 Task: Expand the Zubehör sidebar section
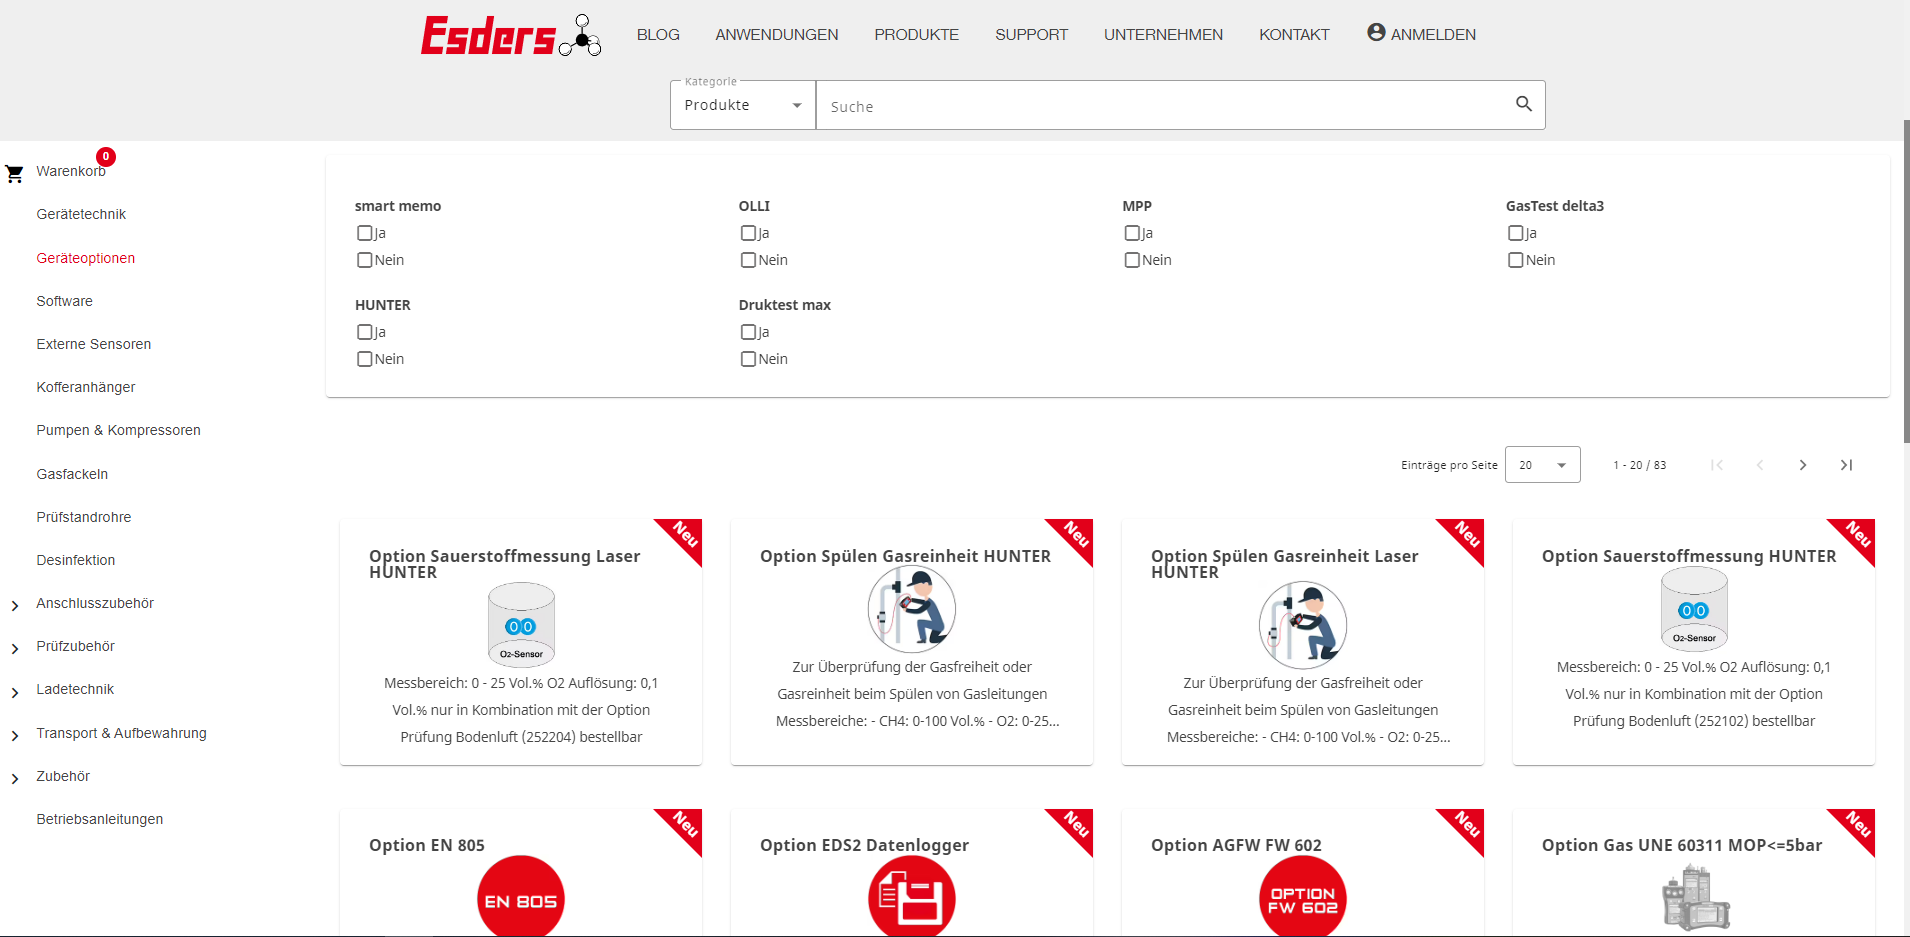14,776
